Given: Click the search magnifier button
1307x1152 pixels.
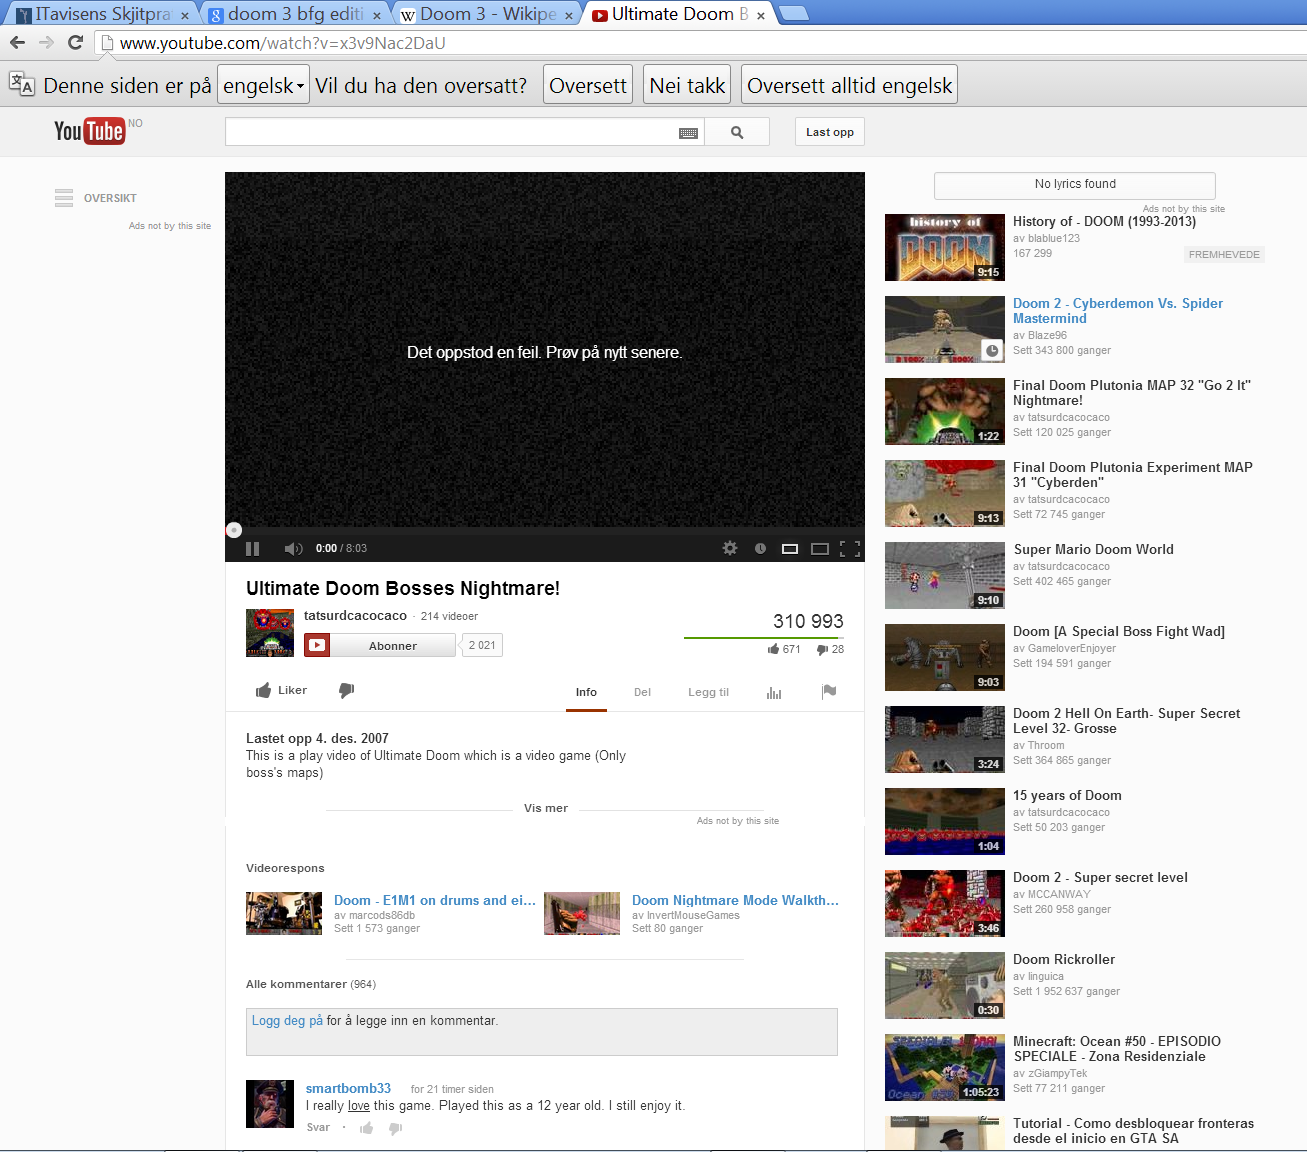Looking at the screenshot, I should 737,132.
